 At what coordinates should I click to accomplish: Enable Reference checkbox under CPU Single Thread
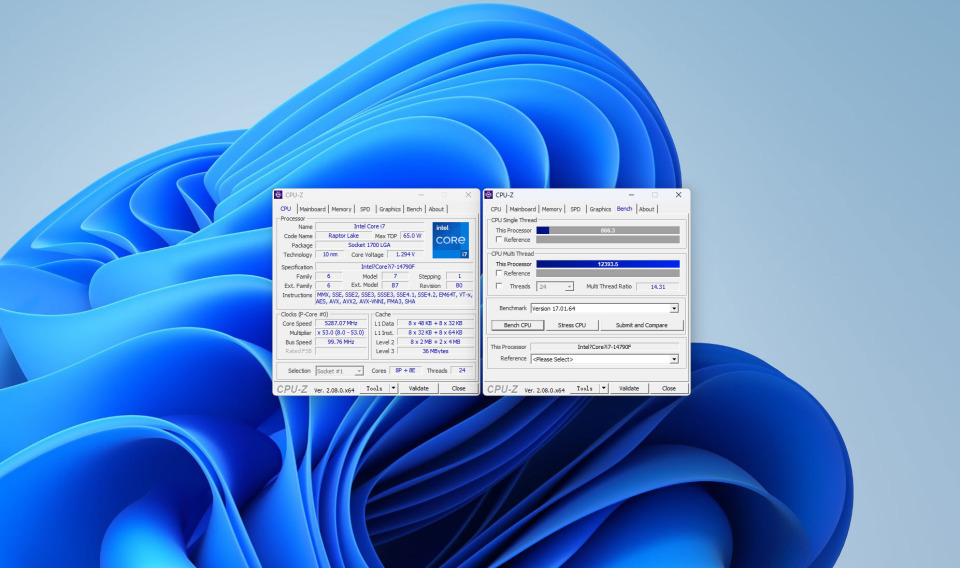point(499,240)
